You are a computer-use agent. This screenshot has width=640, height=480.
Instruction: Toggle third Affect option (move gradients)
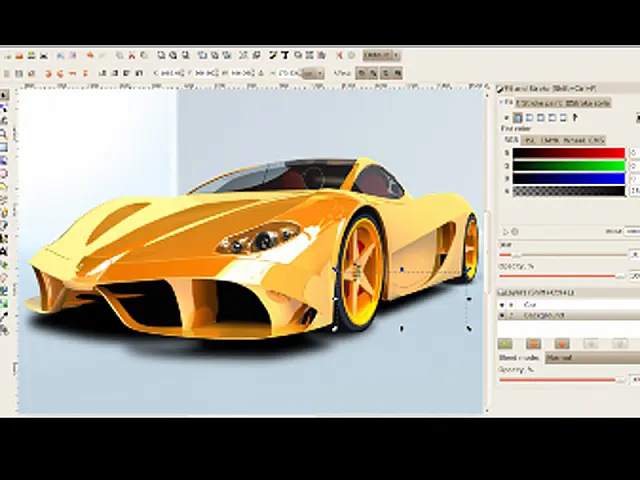click(386, 73)
